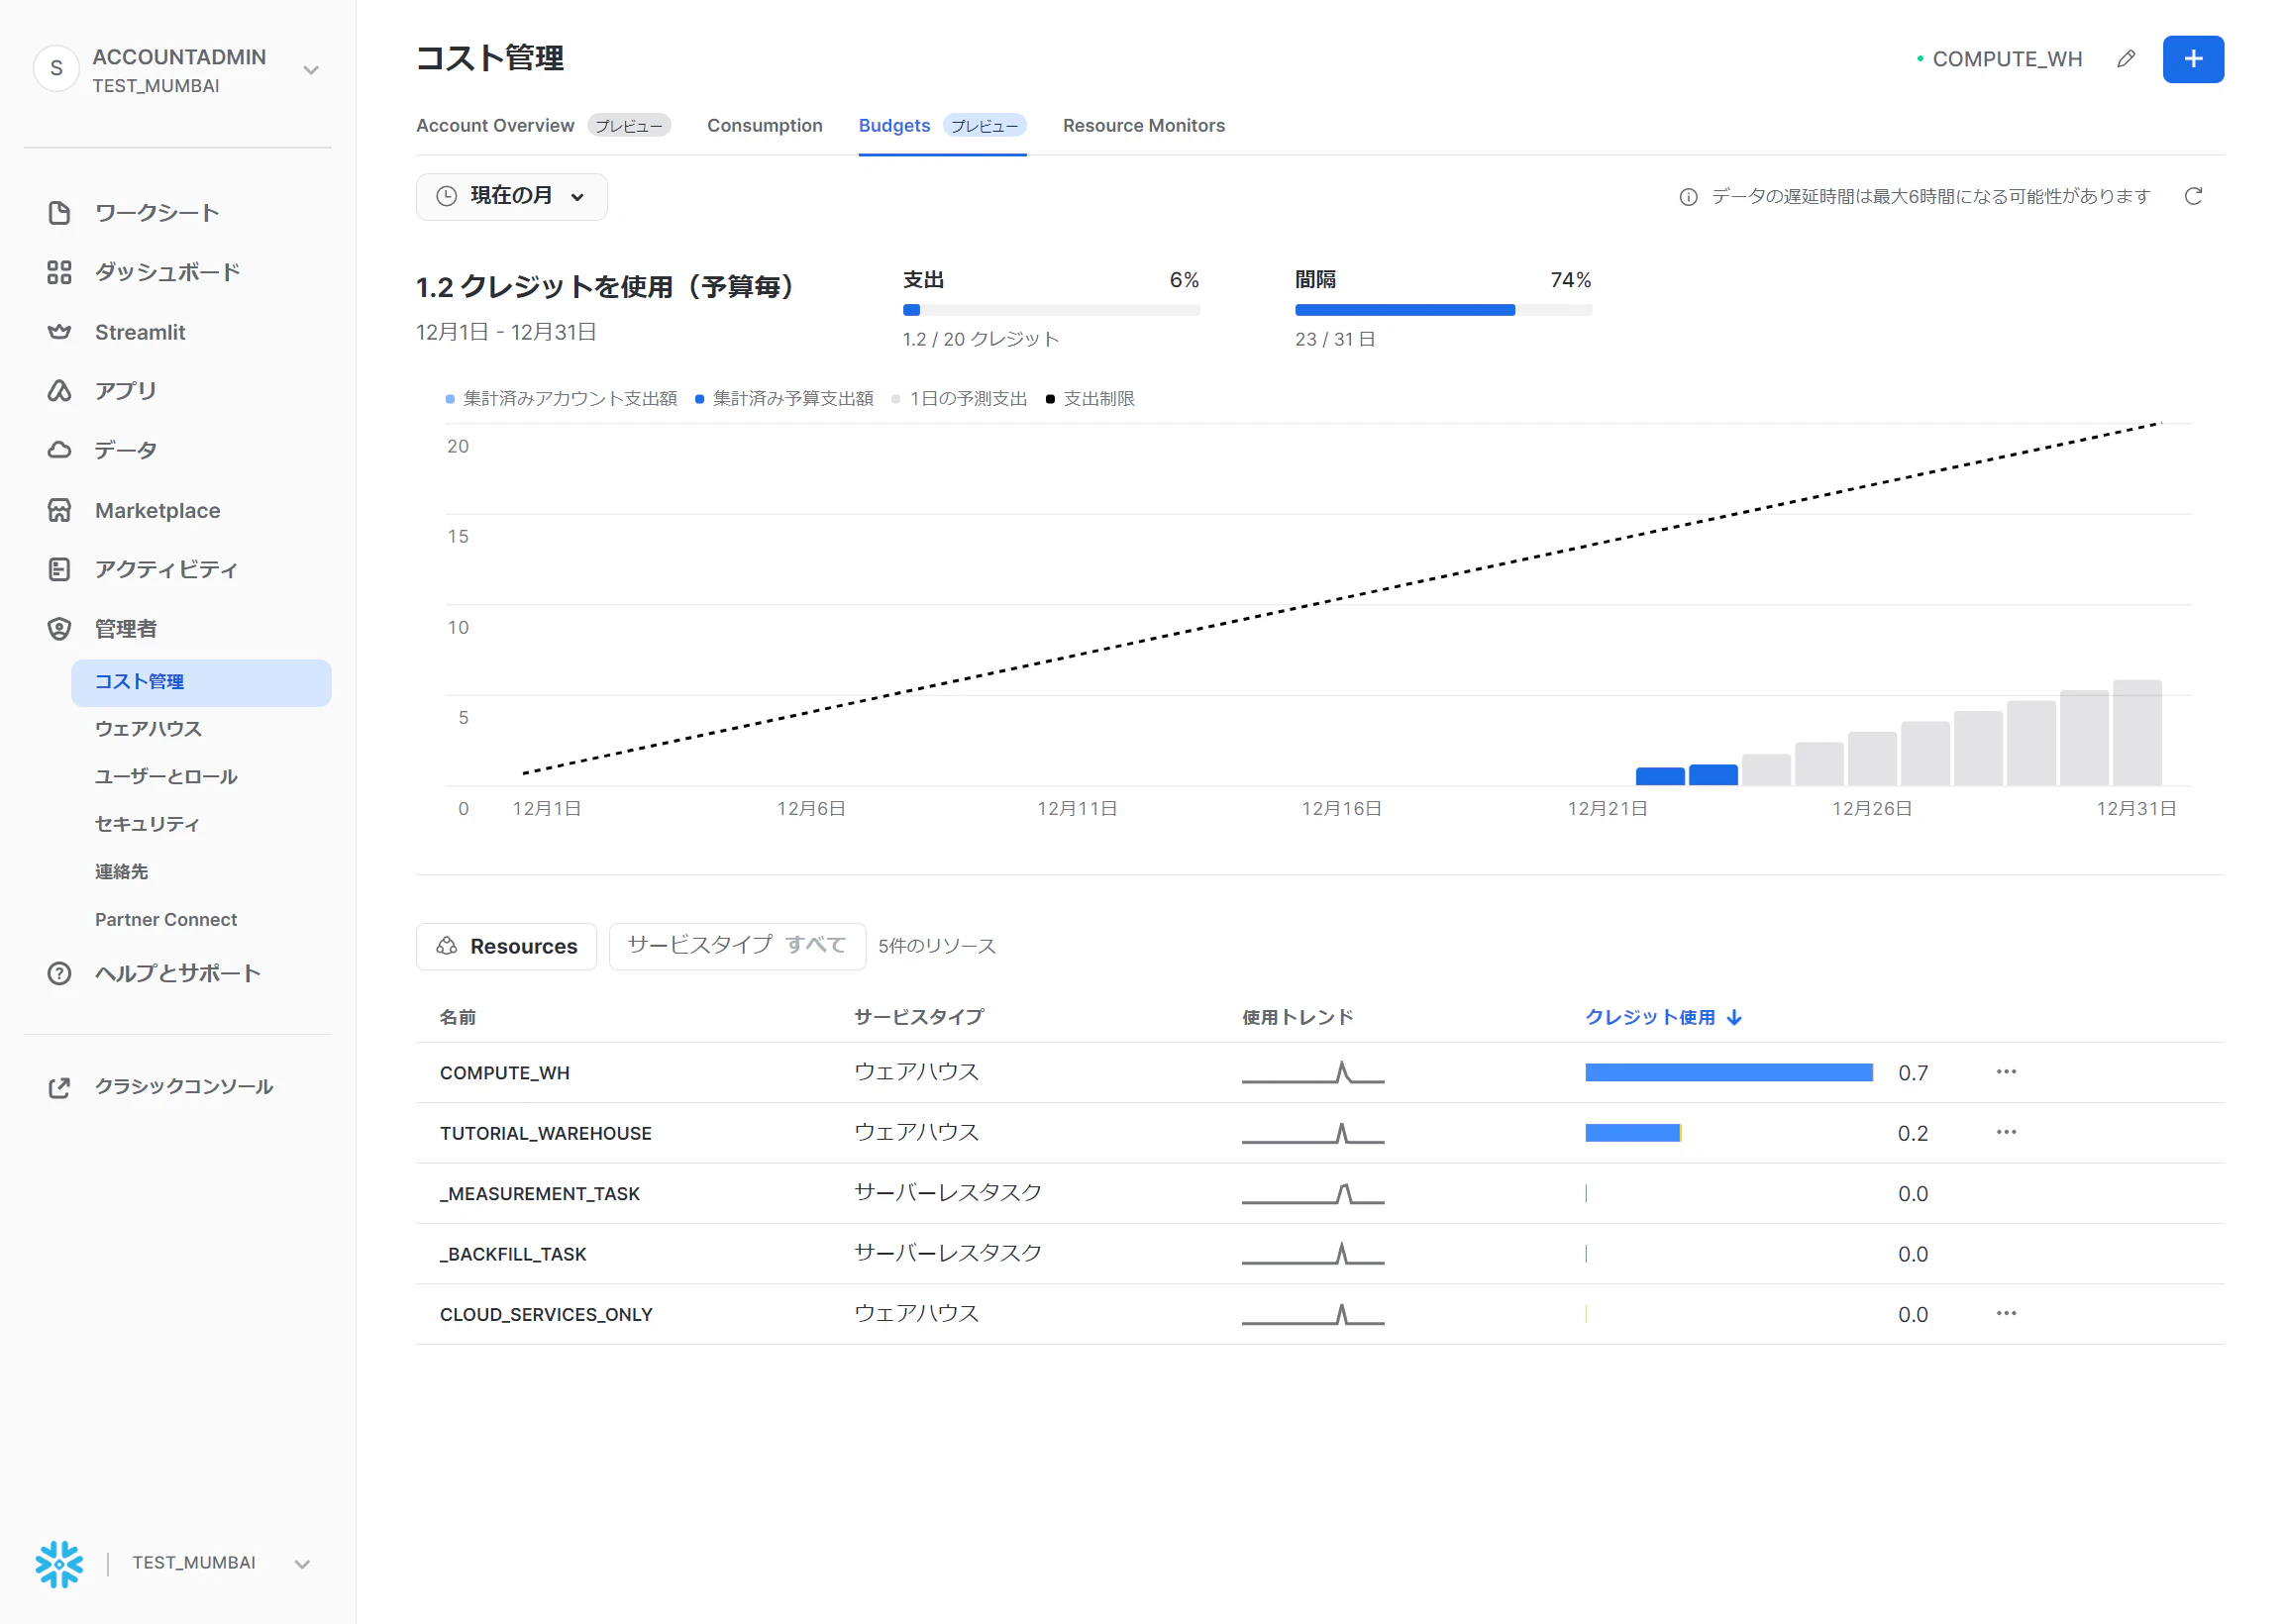Open the アプリ section icon

[59, 391]
